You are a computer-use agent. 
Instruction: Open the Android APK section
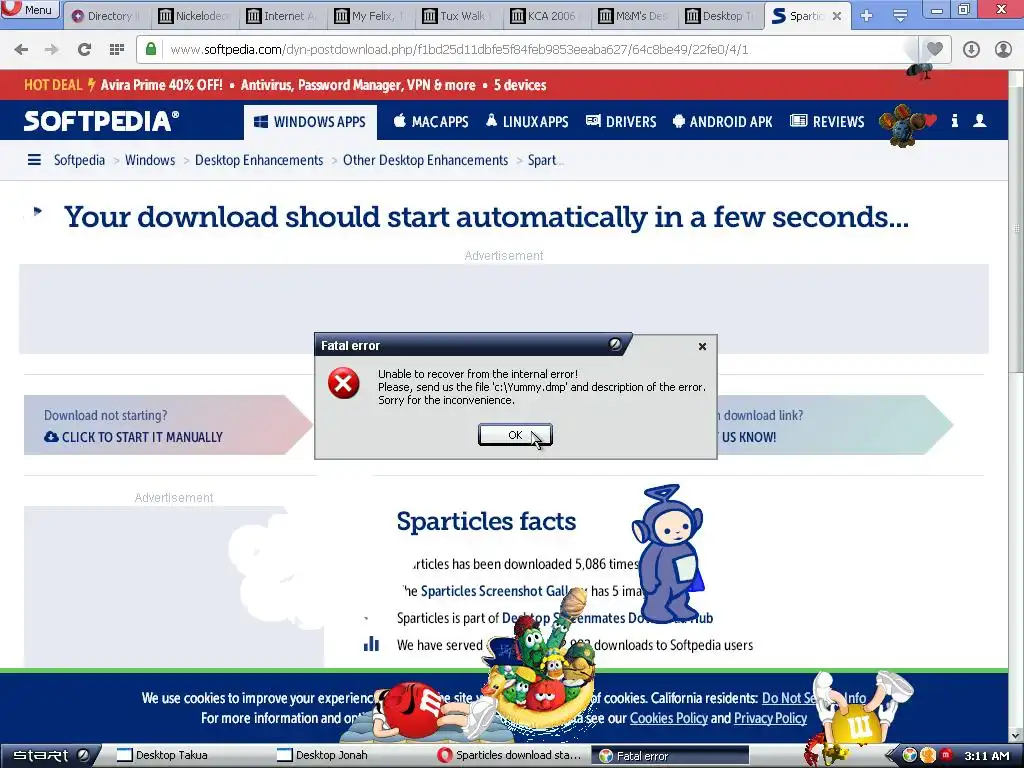tap(723, 121)
